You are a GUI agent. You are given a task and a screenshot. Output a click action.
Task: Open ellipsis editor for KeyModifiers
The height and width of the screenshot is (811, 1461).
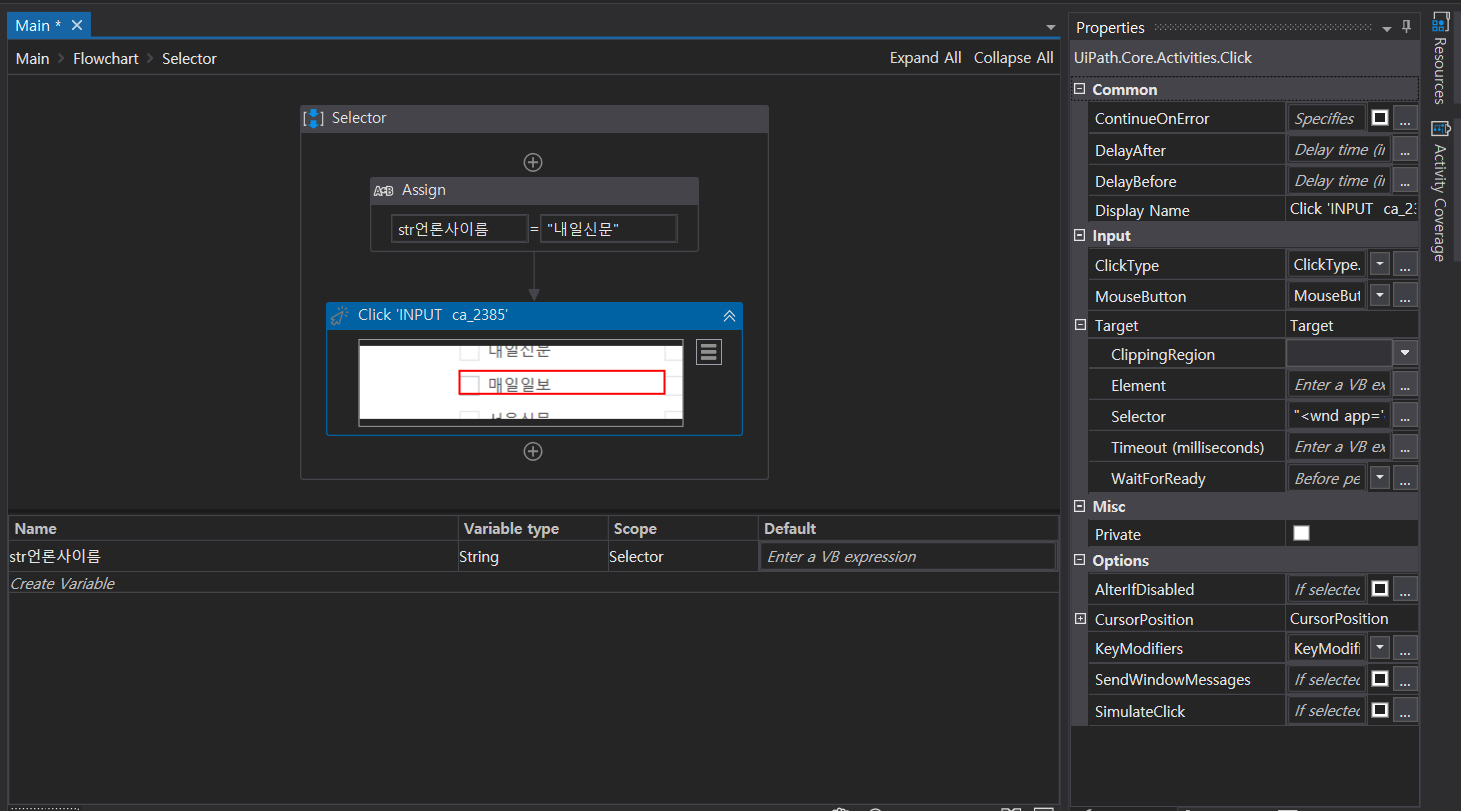coord(1405,648)
